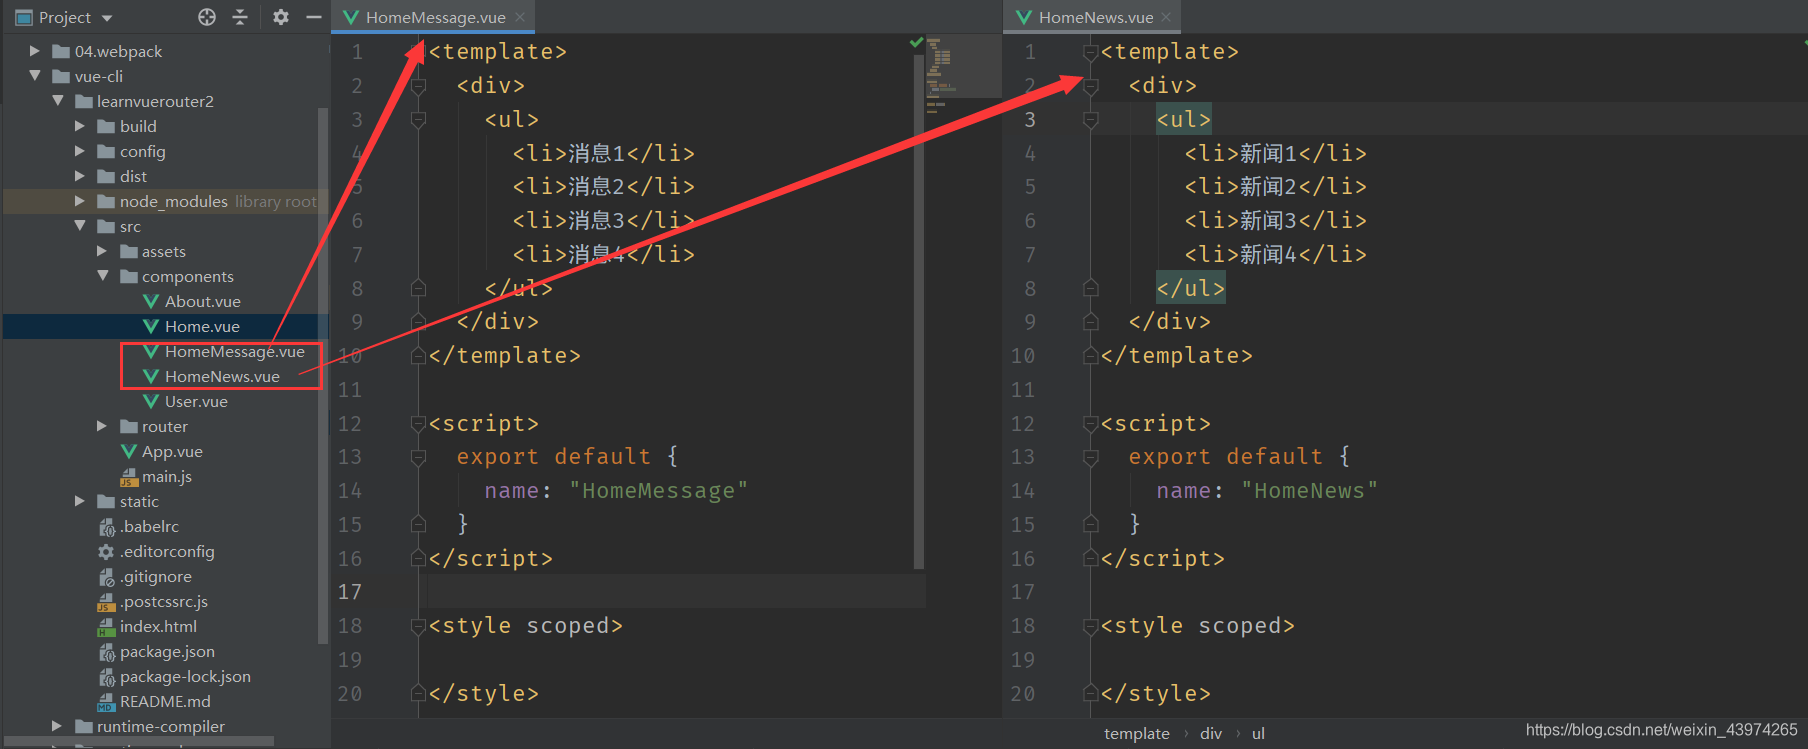Click the JS icon beside main.js
Viewport: 1808px width, 749px height.
128,477
